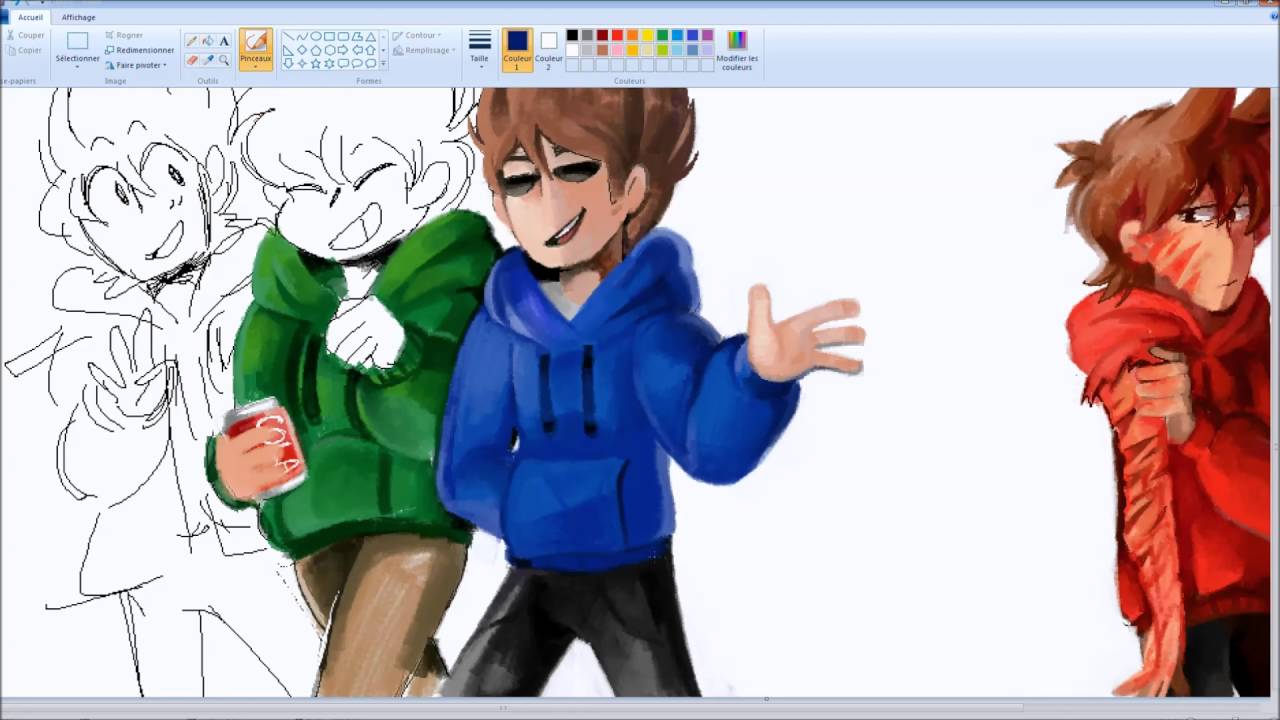Select the Text tool
Image resolution: width=1280 pixels, height=720 pixels.
click(224, 41)
